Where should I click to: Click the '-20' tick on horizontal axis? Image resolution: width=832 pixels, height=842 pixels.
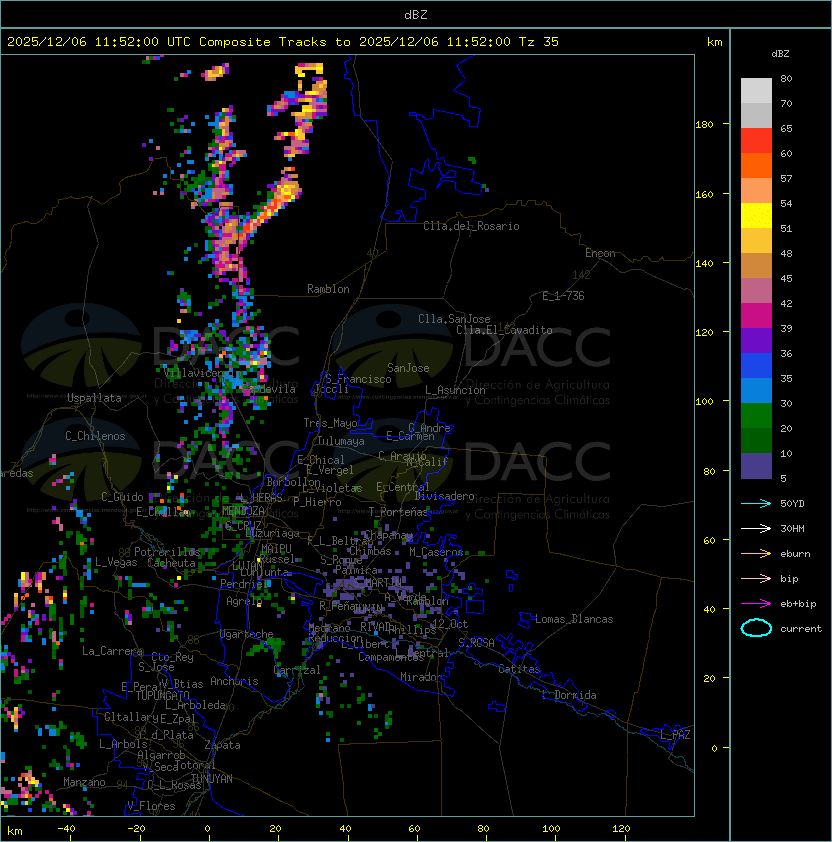tap(136, 829)
